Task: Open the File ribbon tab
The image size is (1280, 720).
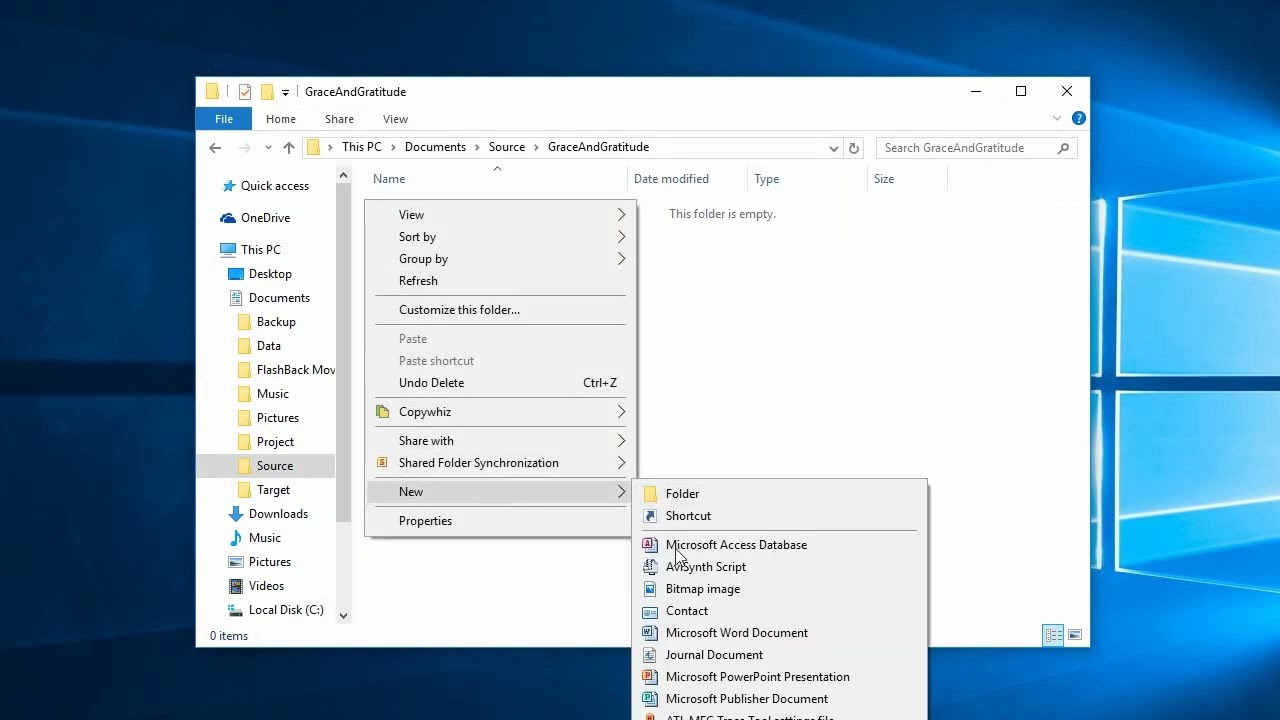Action: (x=224, y=119)
